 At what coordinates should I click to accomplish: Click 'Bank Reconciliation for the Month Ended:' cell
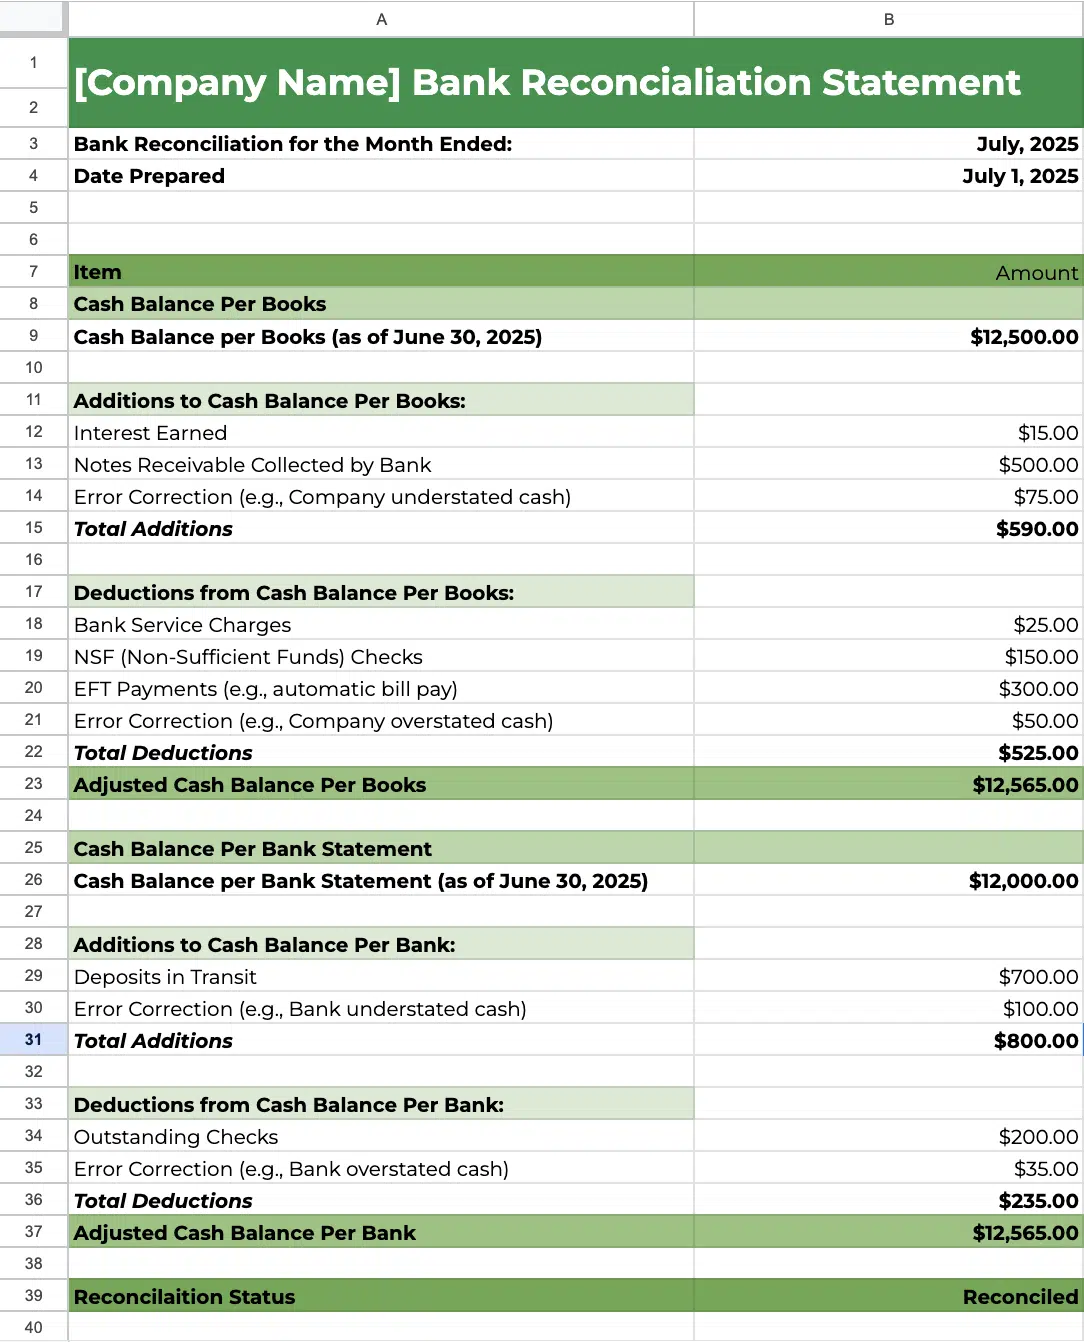[381, 144]
